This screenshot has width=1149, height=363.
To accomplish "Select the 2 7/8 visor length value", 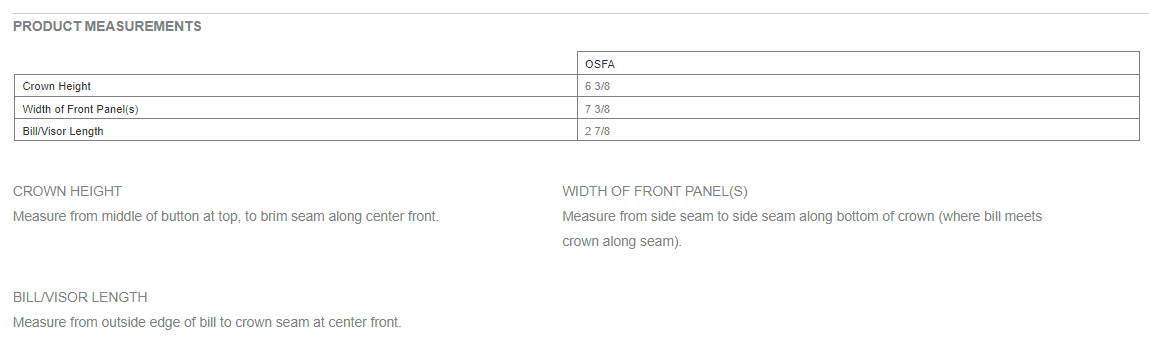I will tap(598, 131).
